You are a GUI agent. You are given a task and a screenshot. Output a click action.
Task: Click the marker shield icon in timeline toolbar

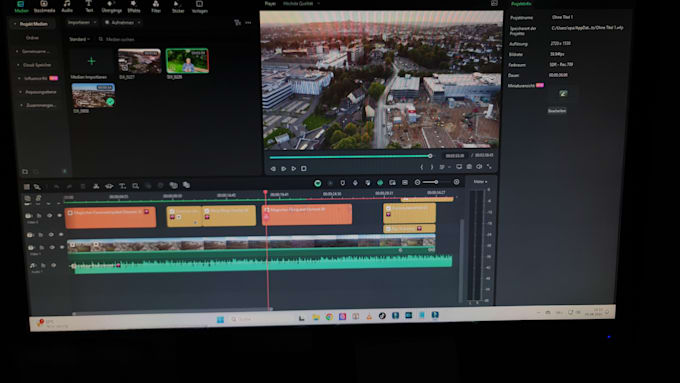343,183
